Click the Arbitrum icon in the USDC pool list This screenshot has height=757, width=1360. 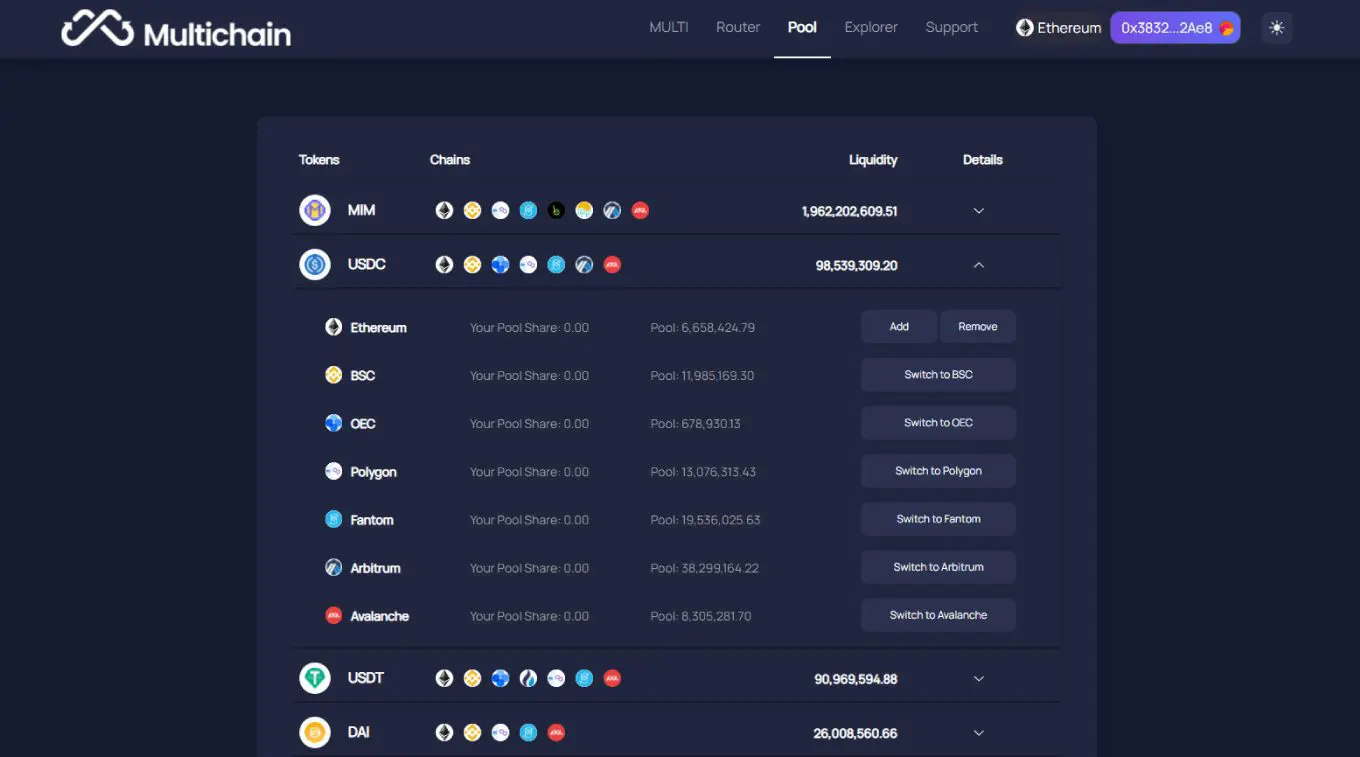pyautogui.click(x=334, y=567)
